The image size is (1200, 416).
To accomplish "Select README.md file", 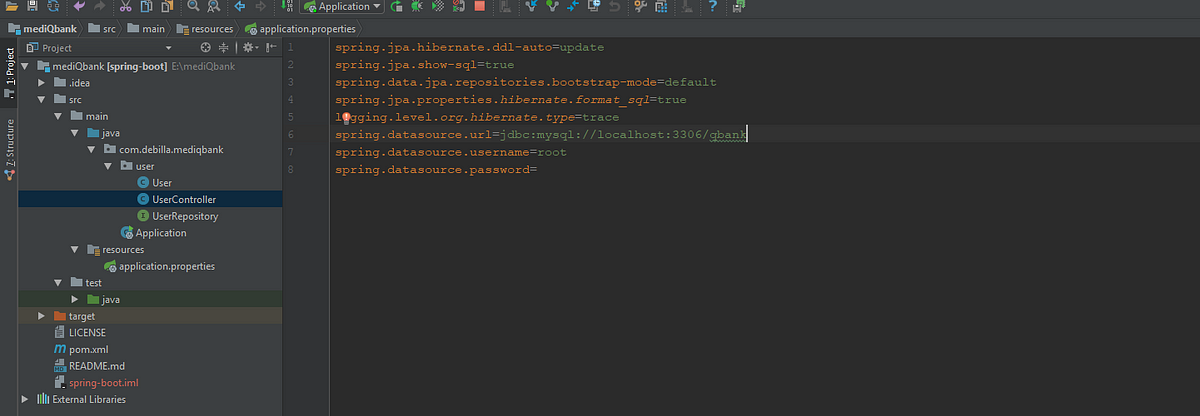I will [88, 366].
